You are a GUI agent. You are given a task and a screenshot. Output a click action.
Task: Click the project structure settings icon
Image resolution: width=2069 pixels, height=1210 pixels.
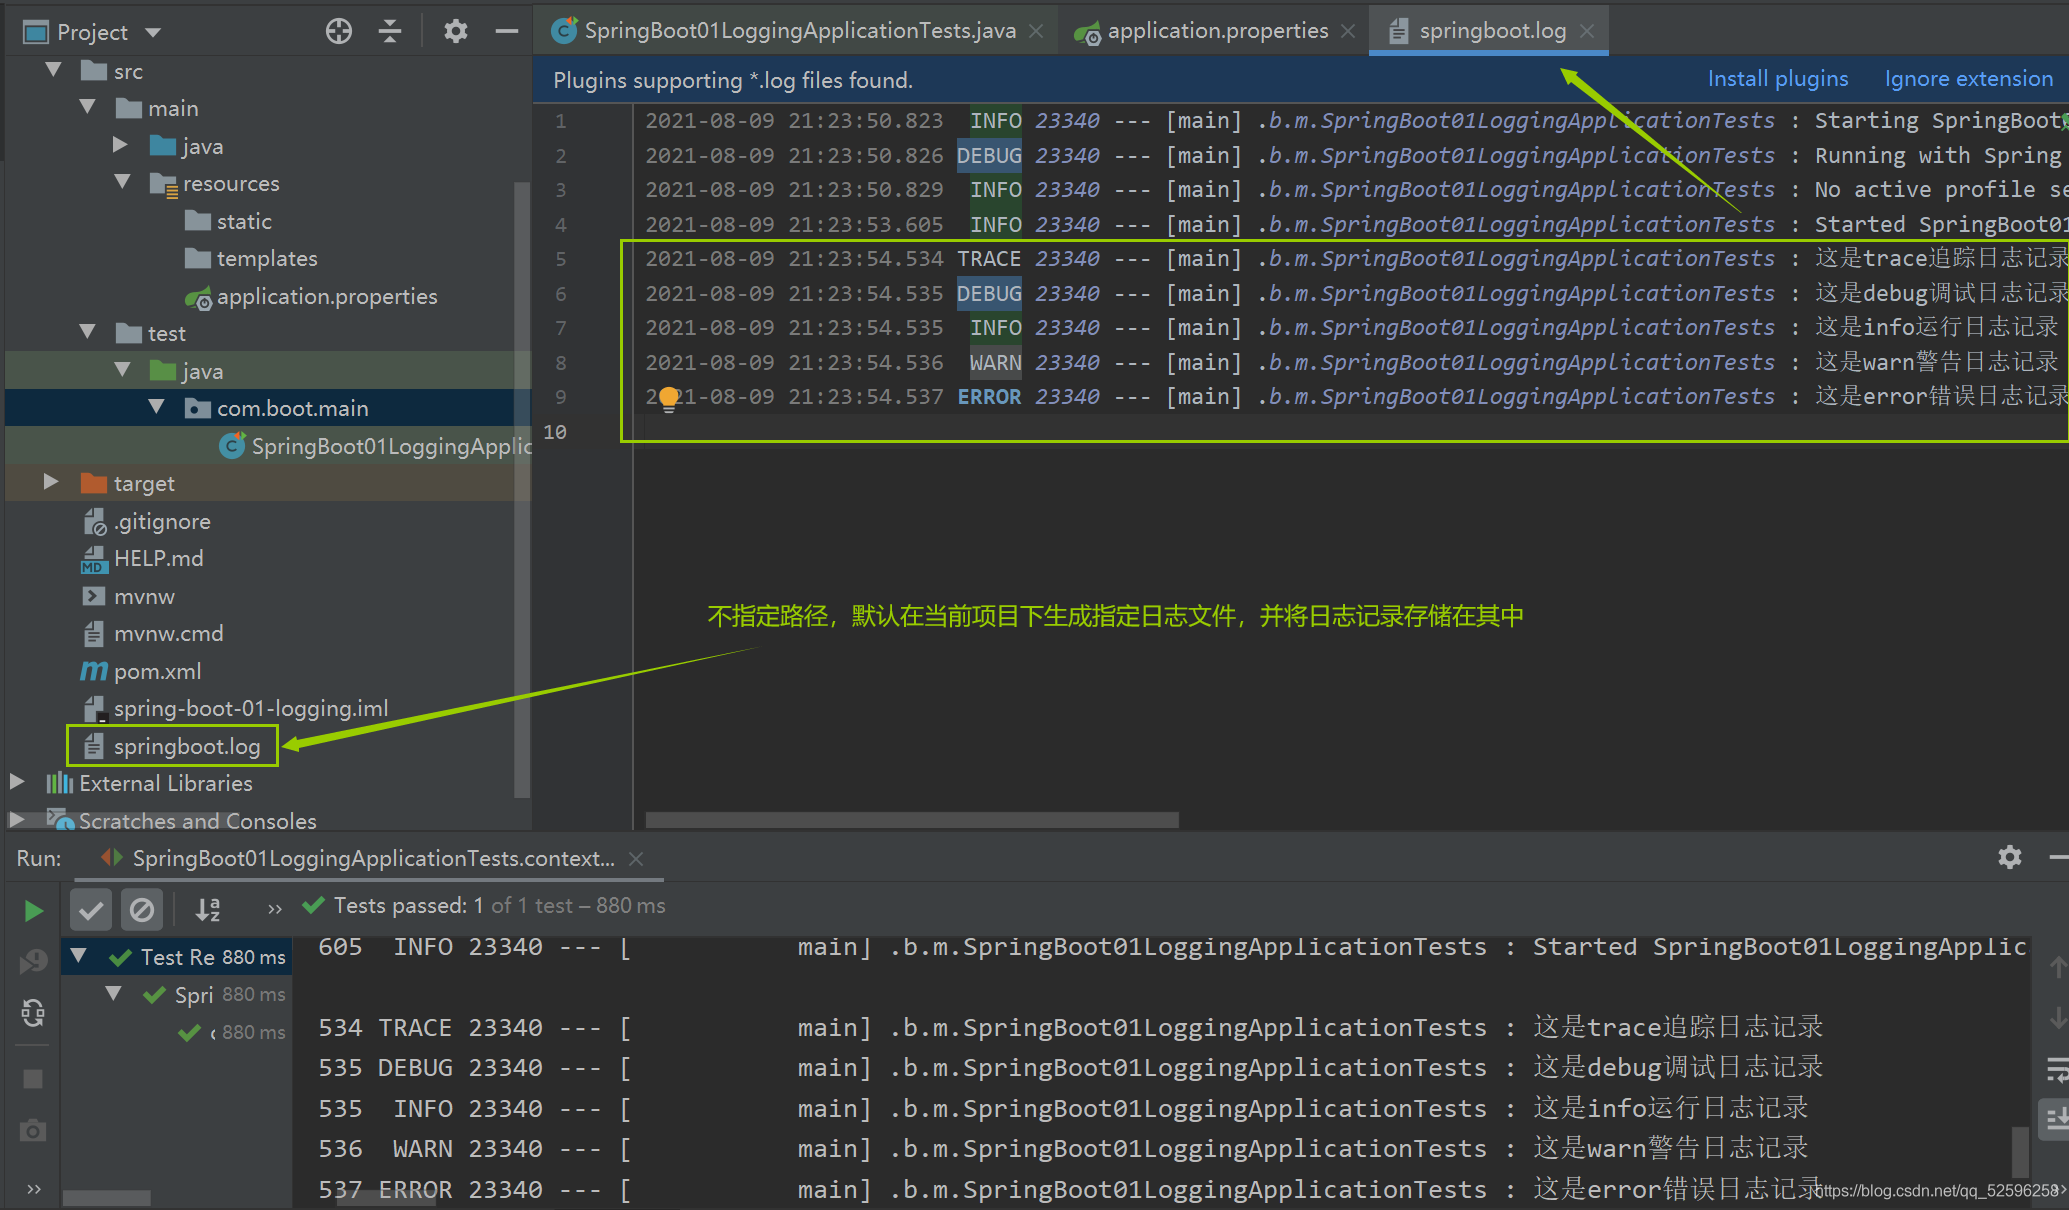pos(456,29)
